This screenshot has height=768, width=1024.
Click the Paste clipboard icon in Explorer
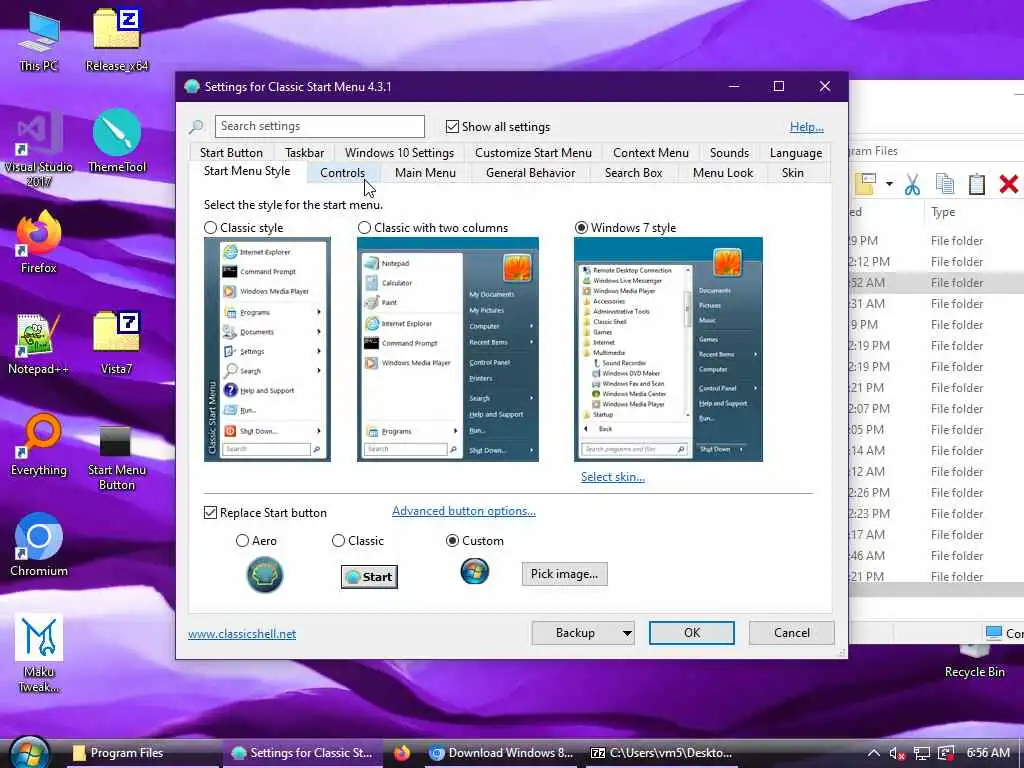tap(976, 184)
